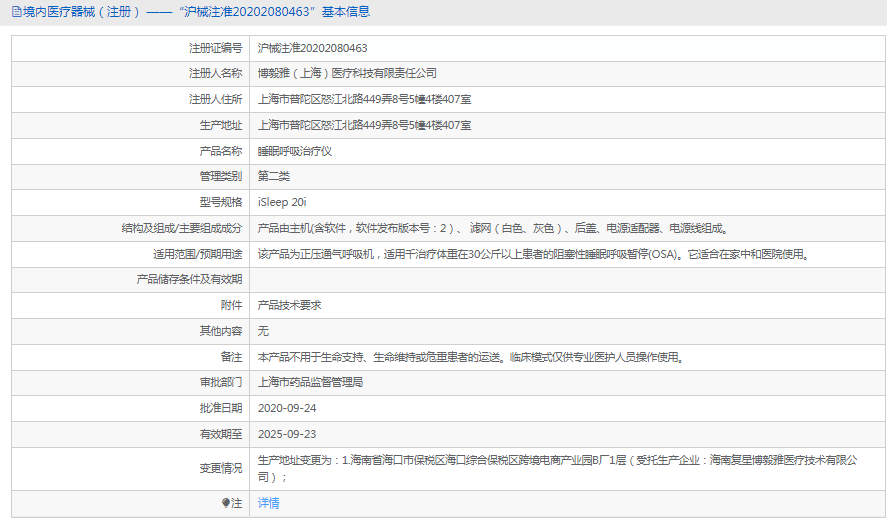Select the 生产地址 address value
Screen dimensions: 887x523
pyautogui.click(x=364, y=125)
